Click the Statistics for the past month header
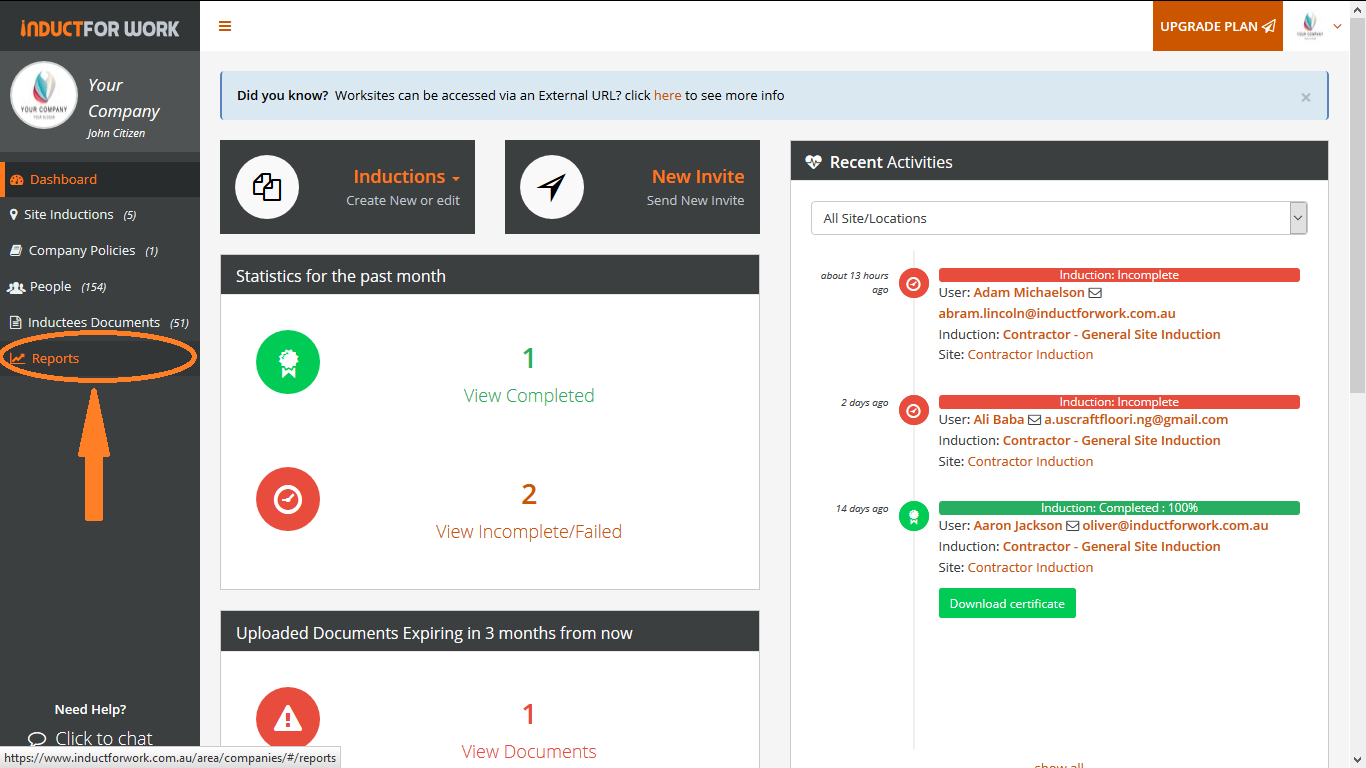This screenshot has width=1366, height=768. point(490,275)
